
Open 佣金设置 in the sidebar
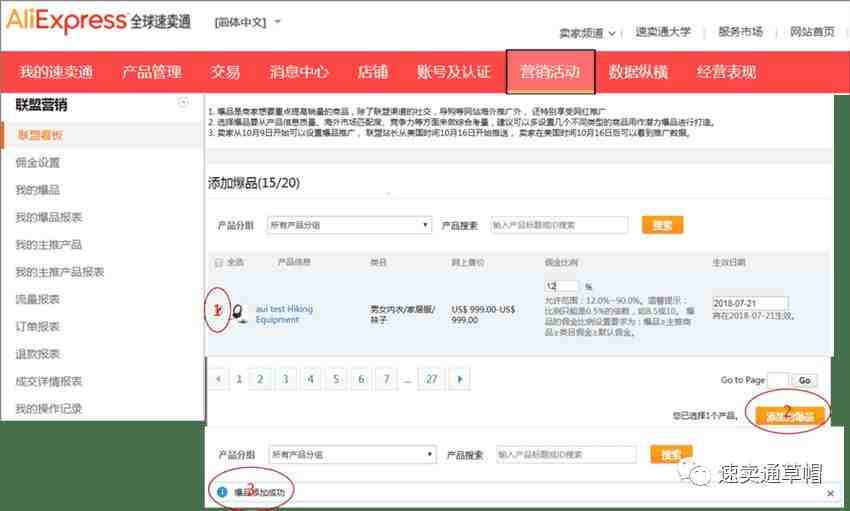click(x=37, y=163)
